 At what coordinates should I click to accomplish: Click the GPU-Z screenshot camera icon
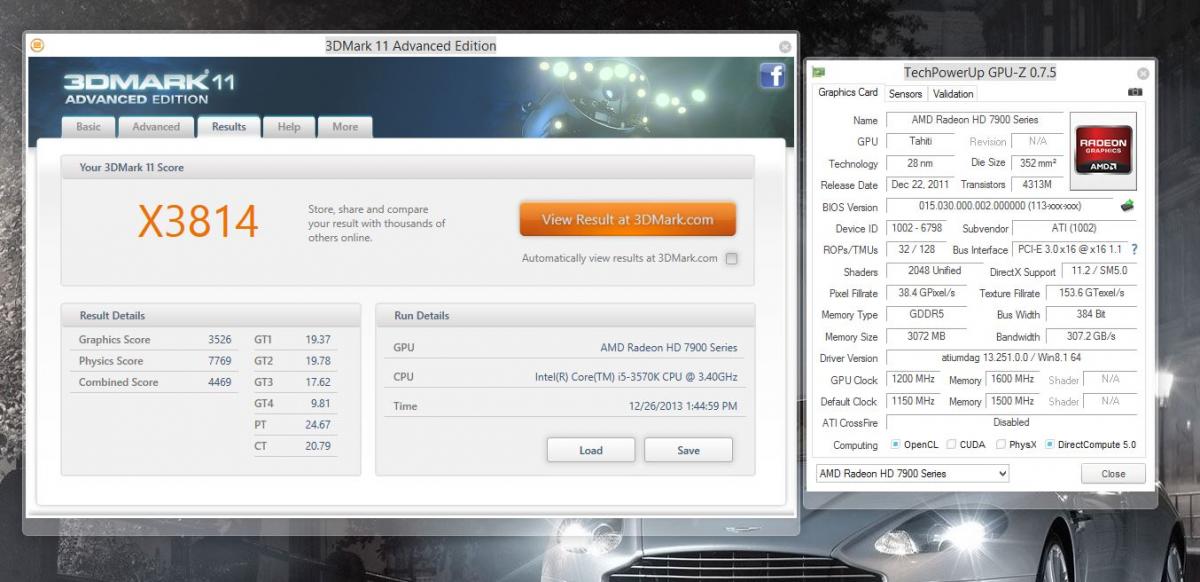(x=1135, y=92)
